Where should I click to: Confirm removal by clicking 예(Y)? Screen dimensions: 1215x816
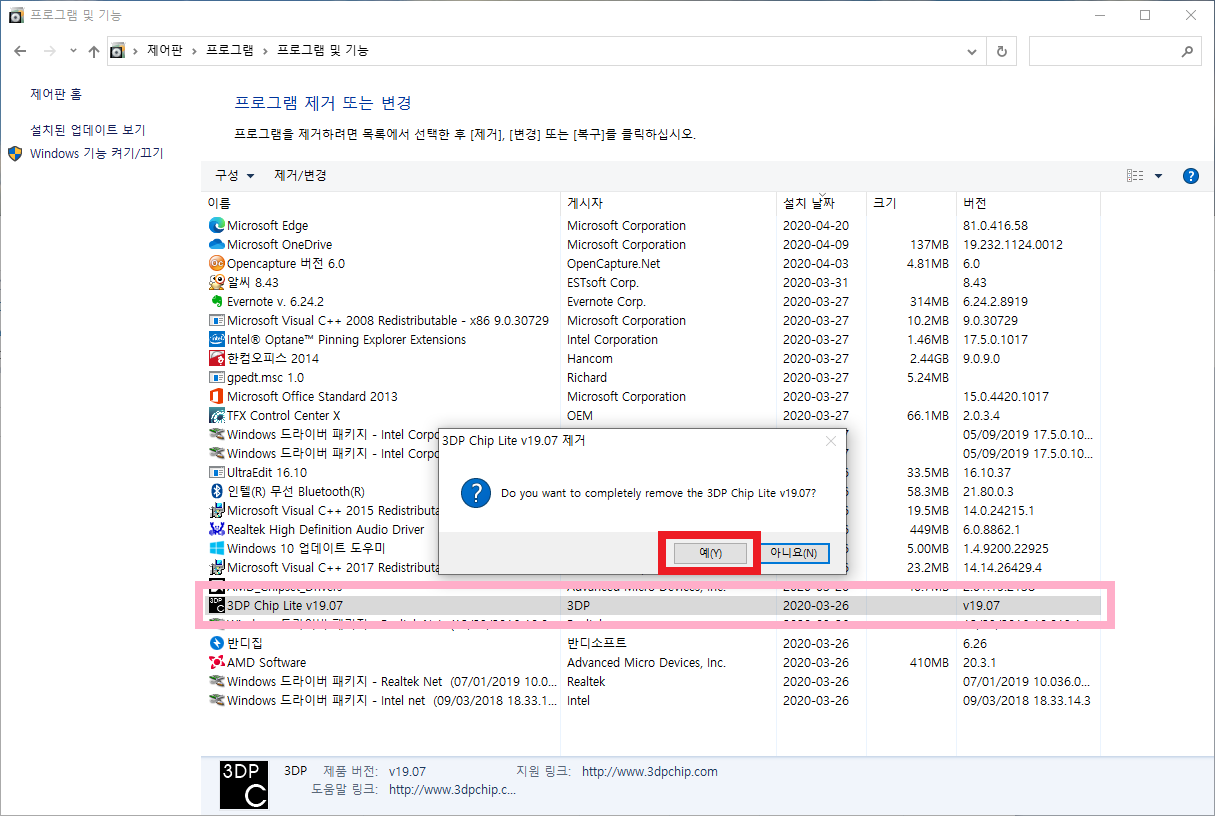tap(710, 552)
